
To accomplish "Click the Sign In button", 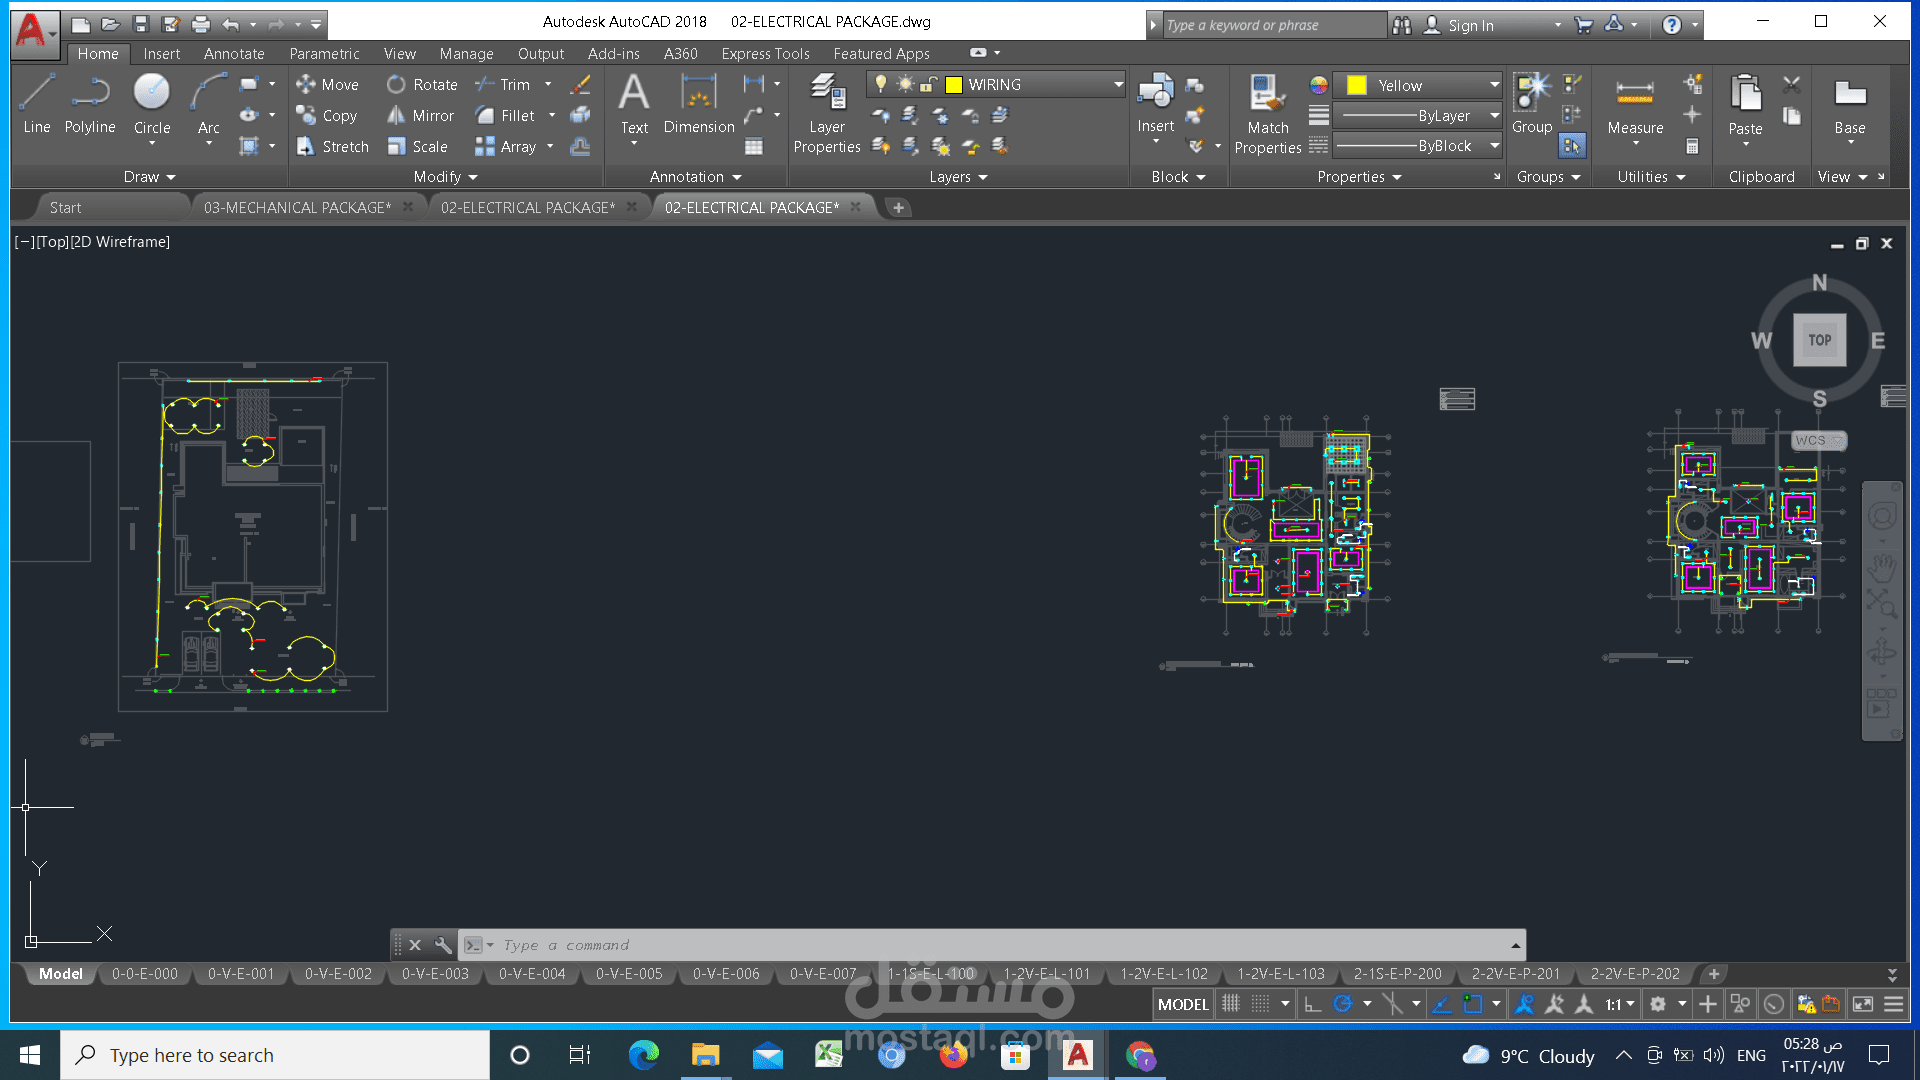I will pos(1459,25).
